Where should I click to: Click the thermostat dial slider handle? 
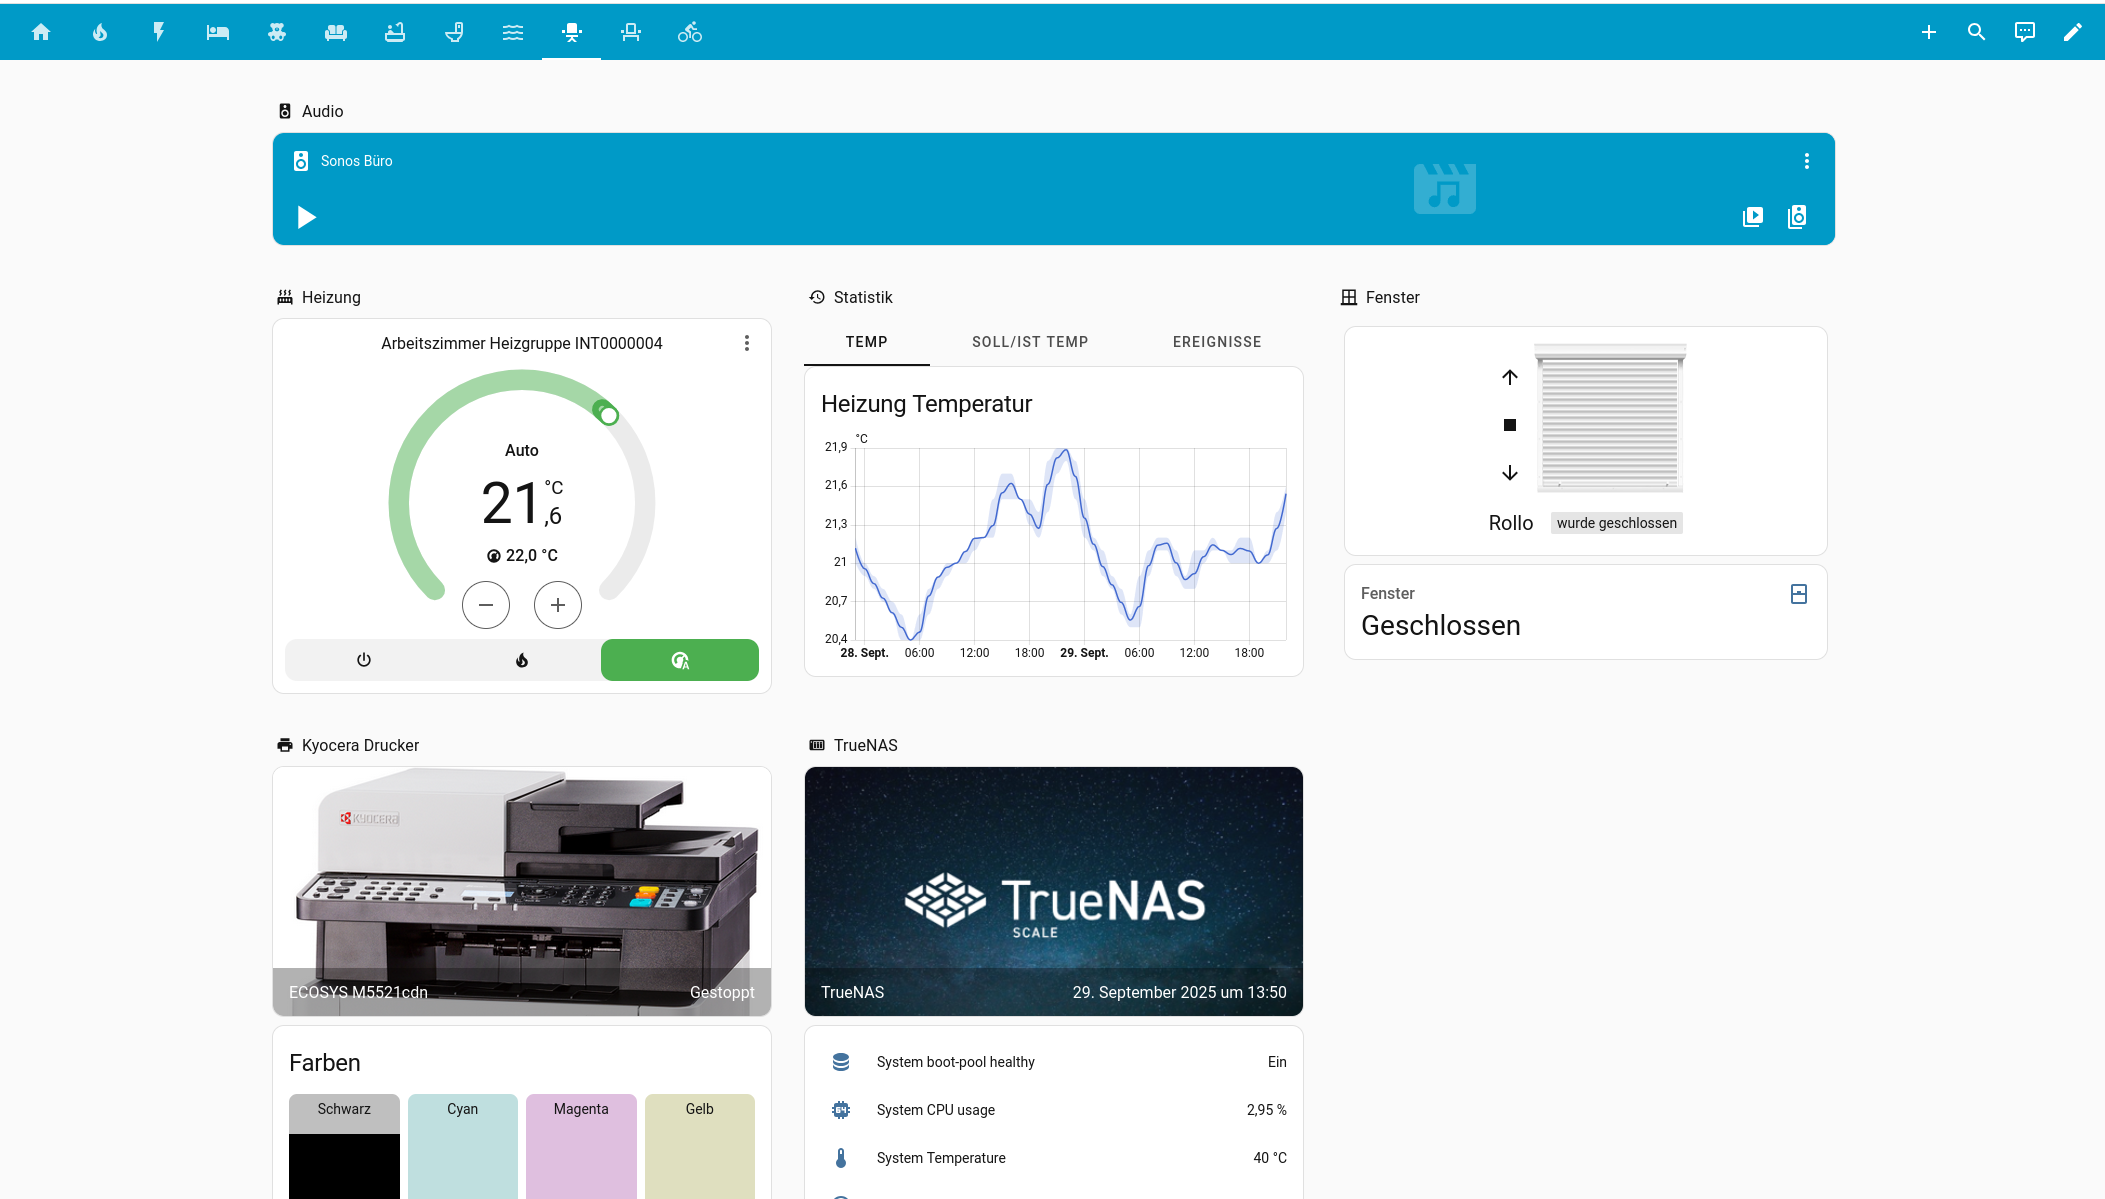point(608,414)
